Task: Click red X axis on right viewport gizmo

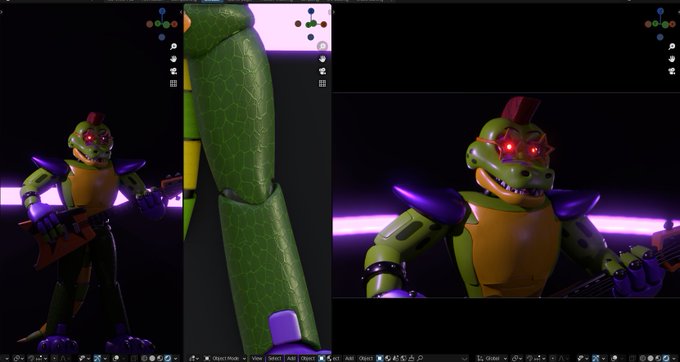Action: (673, 24)
